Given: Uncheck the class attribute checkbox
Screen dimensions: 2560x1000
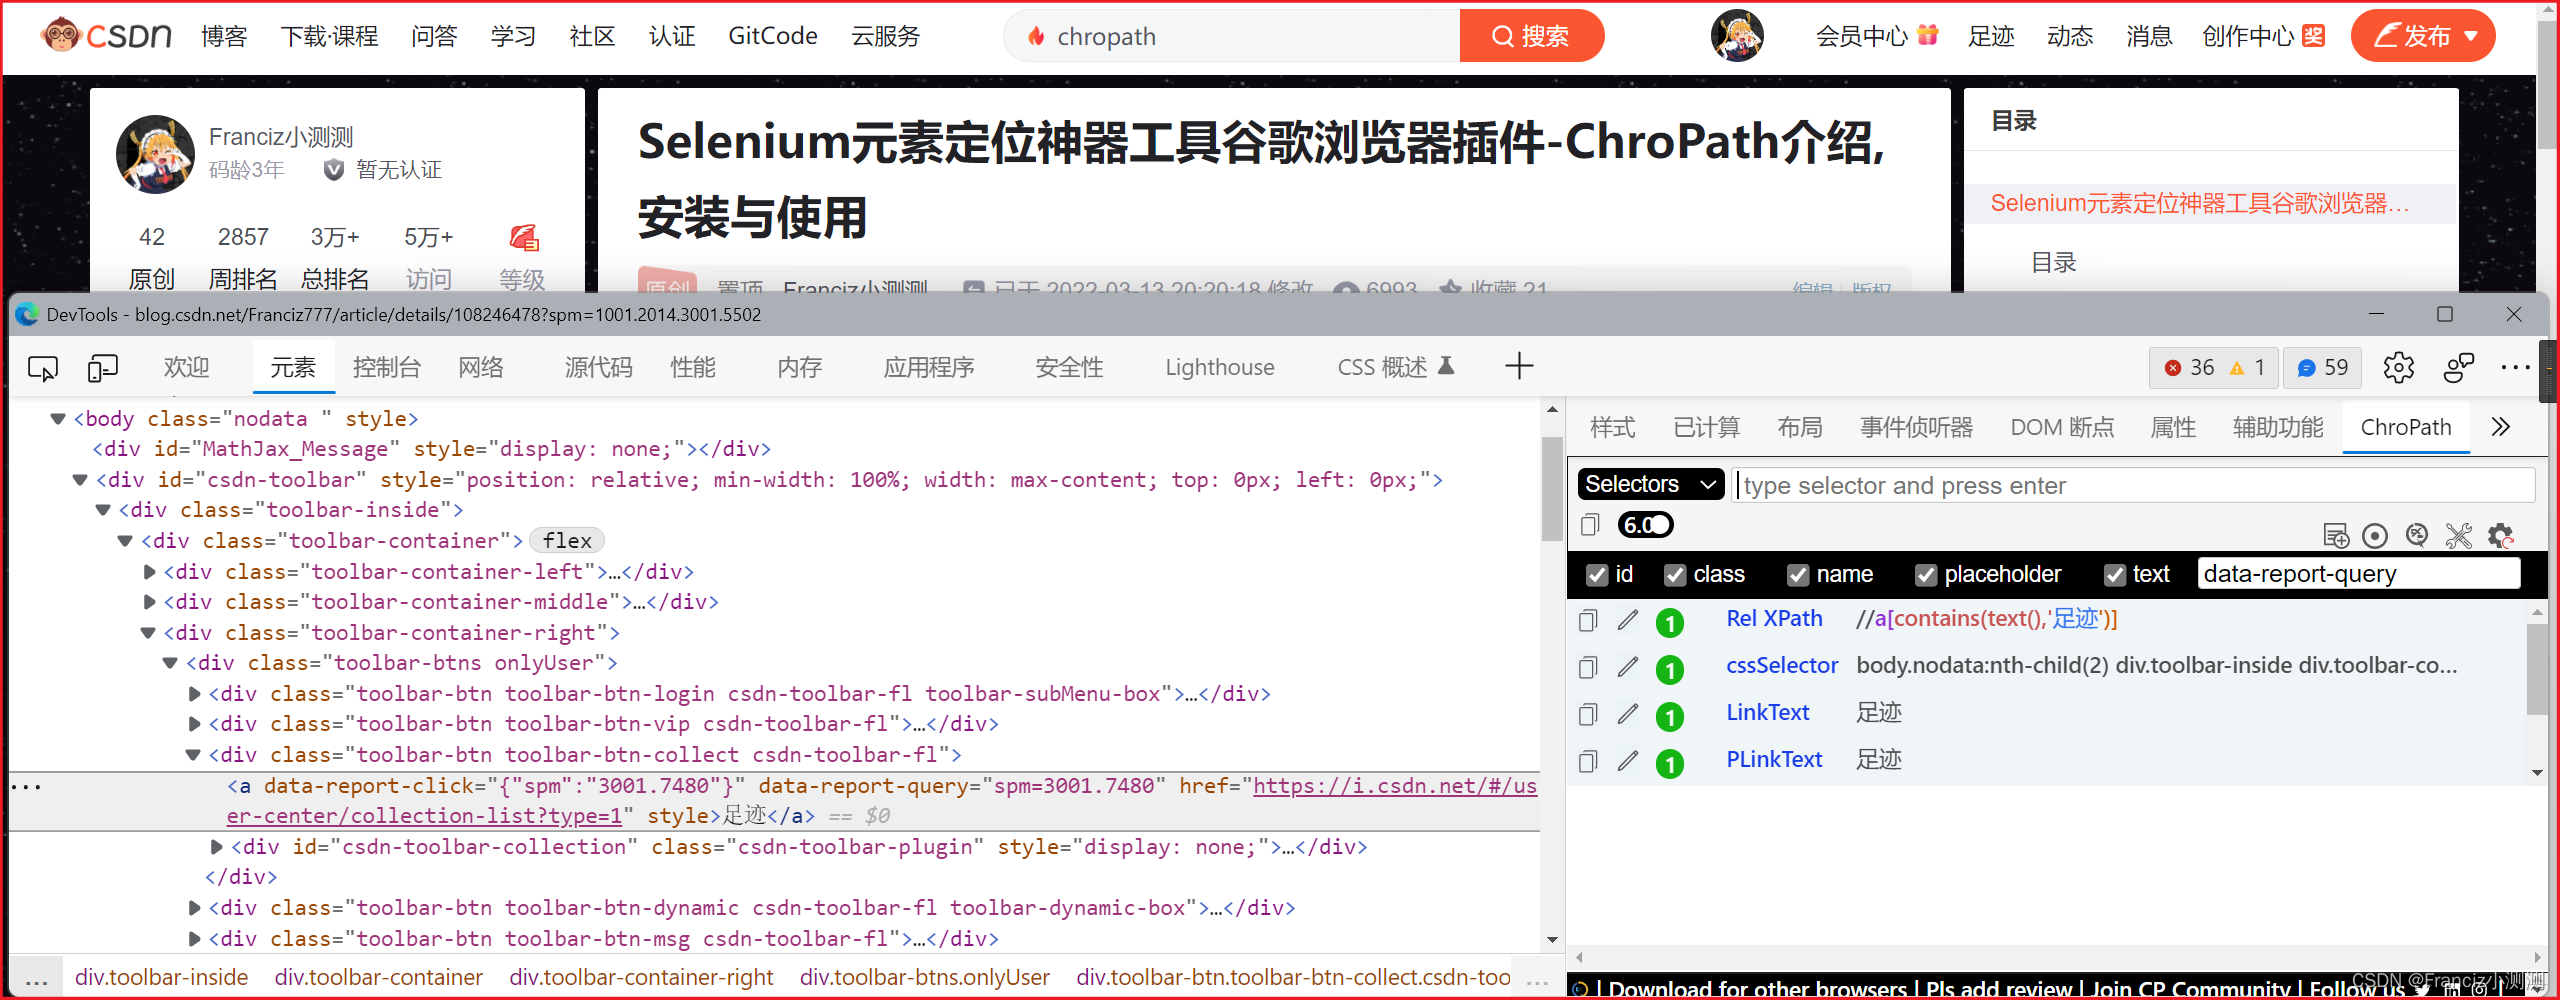Looking at the screenshot, I should 1675,575.
